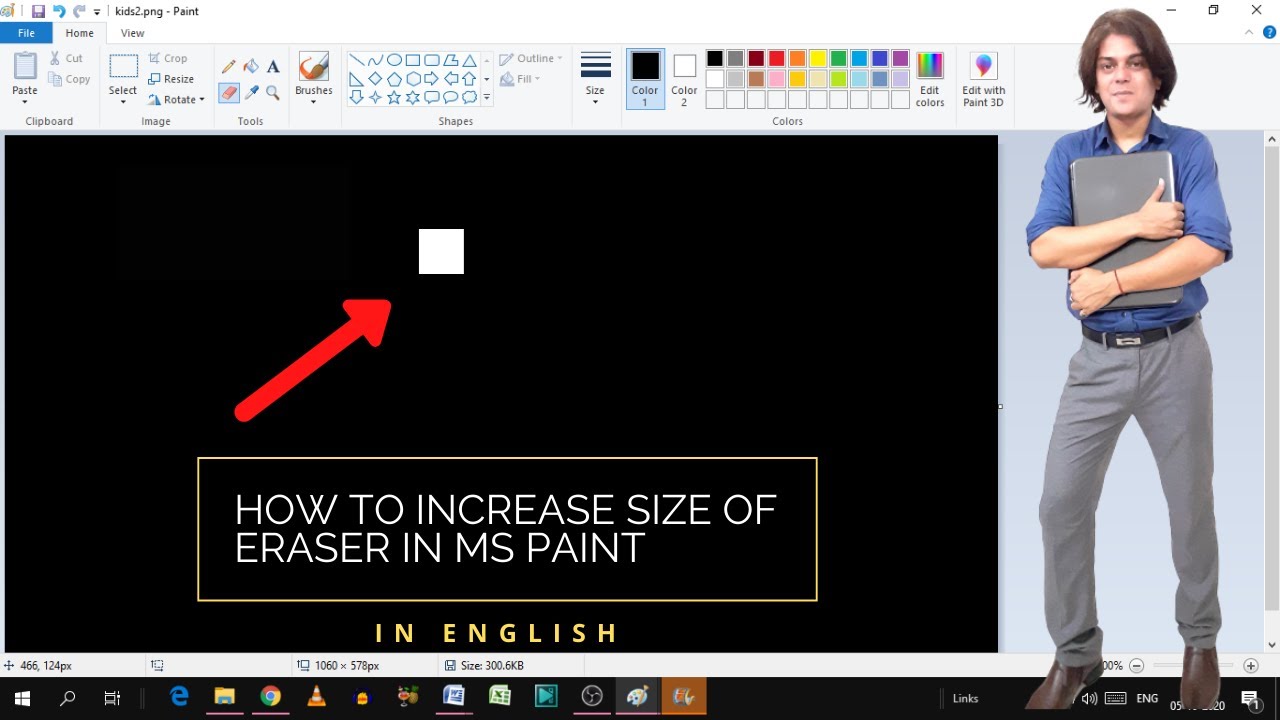Select the Pencil tool

coord(229,66)
